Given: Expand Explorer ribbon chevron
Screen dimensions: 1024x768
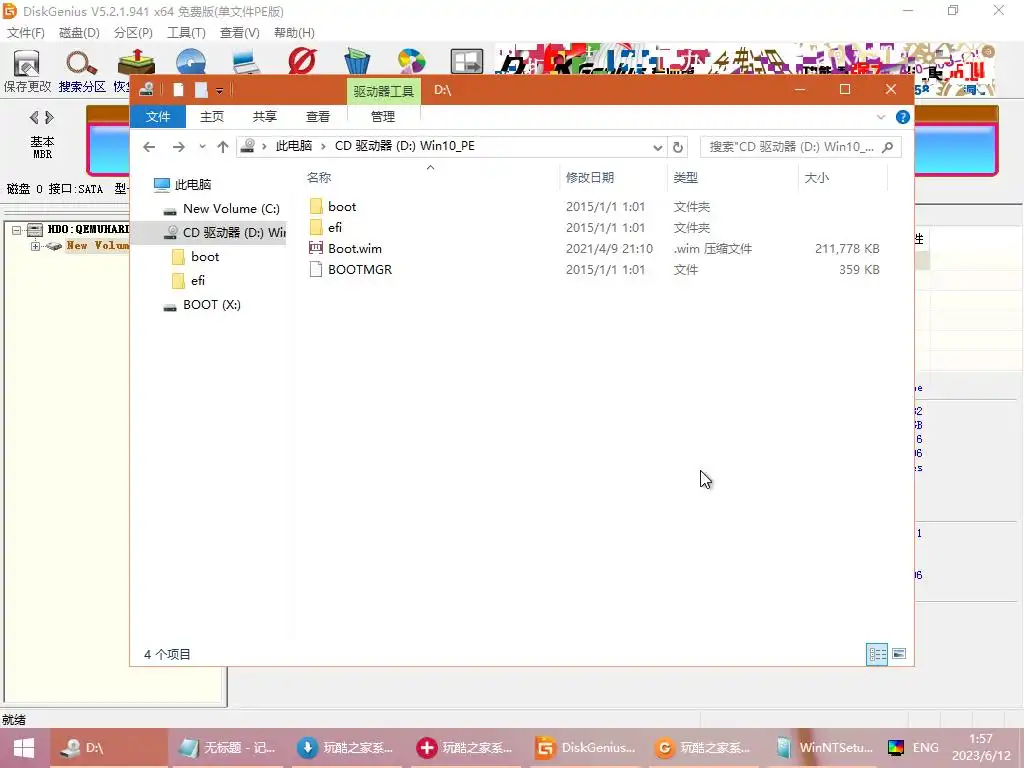Looking at the screenshot, I should point(881,117).
